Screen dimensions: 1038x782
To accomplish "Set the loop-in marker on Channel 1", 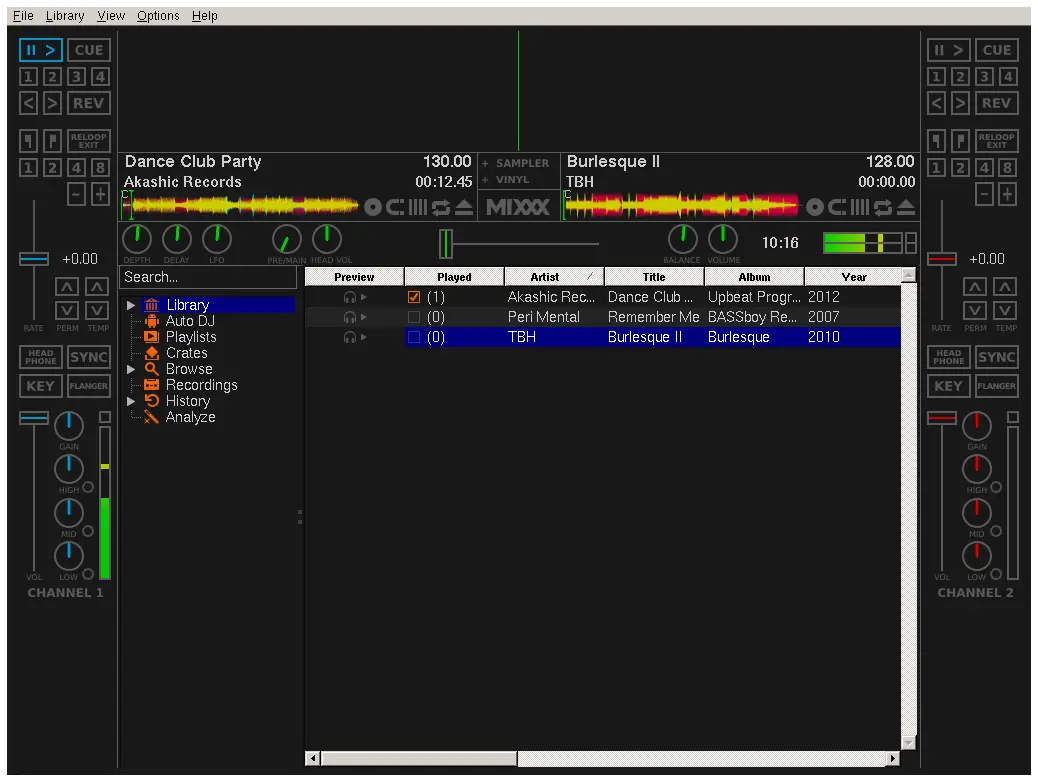I will point(28,140).
